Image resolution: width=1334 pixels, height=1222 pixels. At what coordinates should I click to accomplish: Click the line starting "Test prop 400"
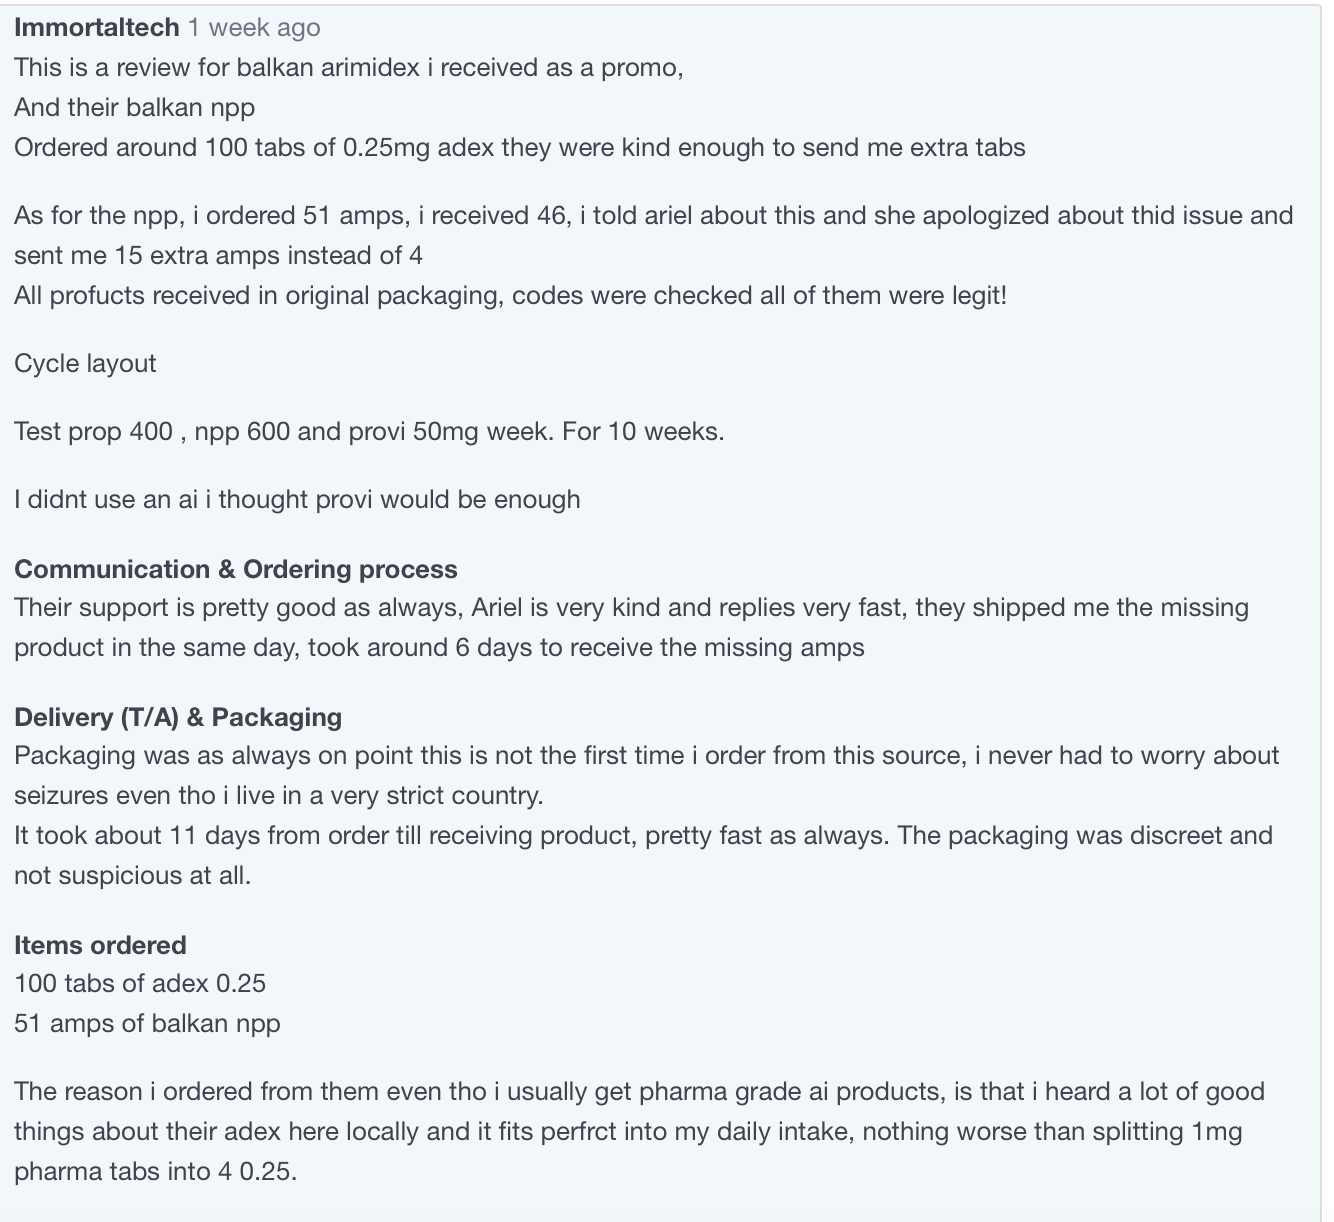369,431
